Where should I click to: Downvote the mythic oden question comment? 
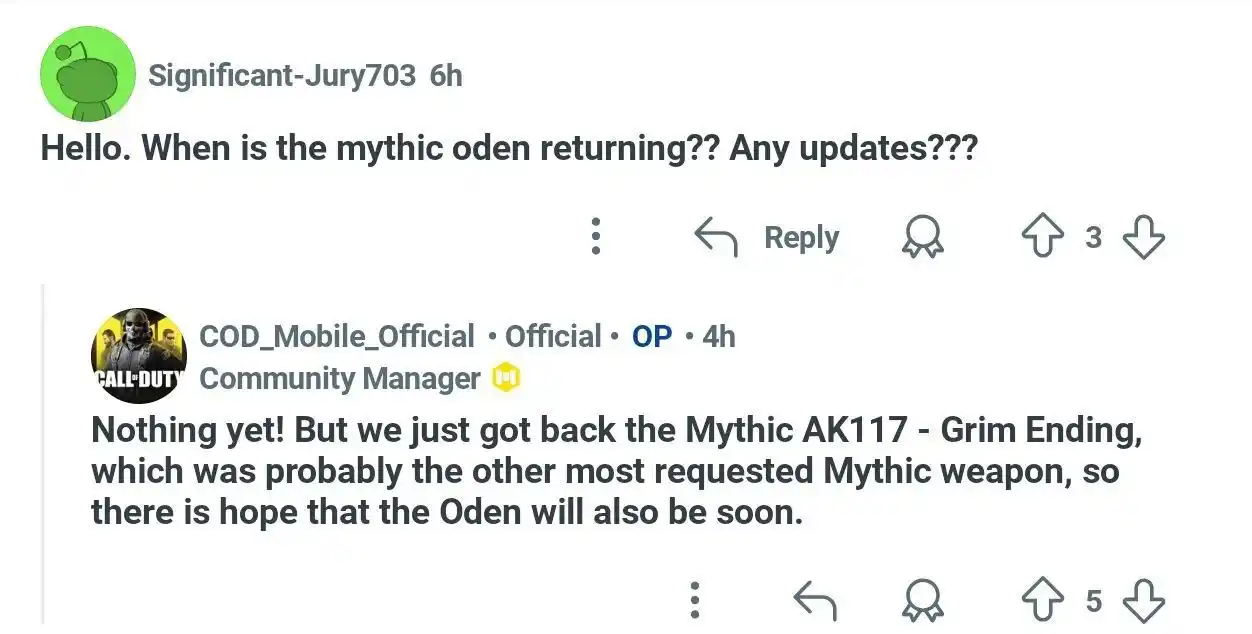[1143, 238]
